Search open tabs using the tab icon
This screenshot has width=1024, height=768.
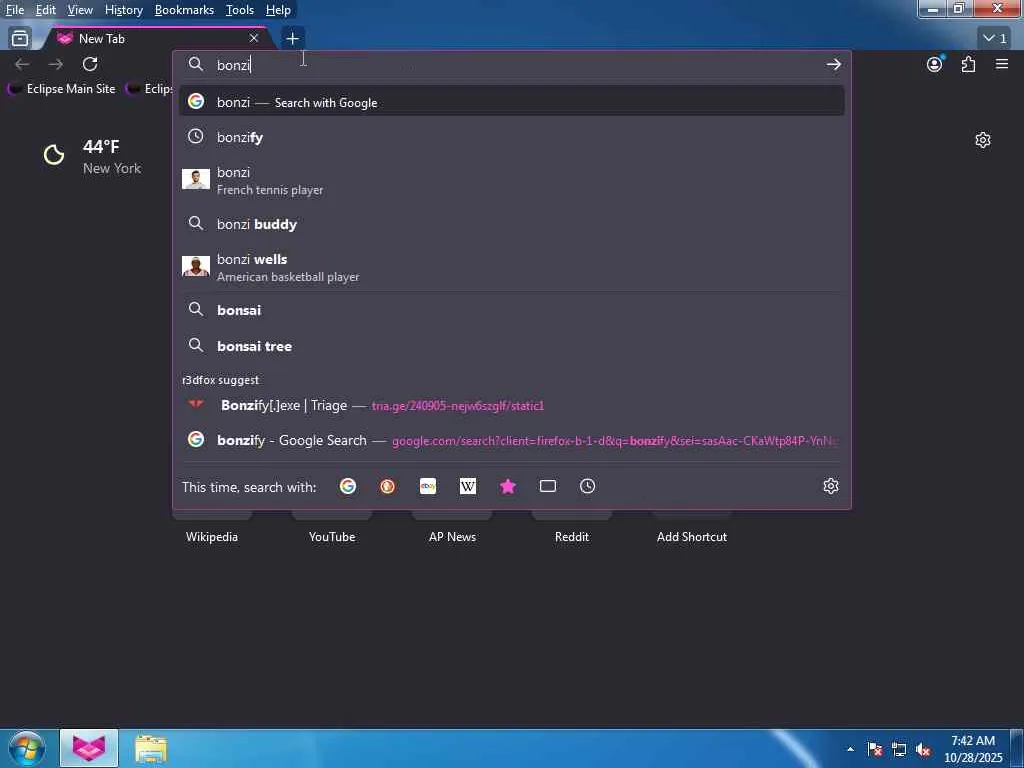[x=547, y=486]
